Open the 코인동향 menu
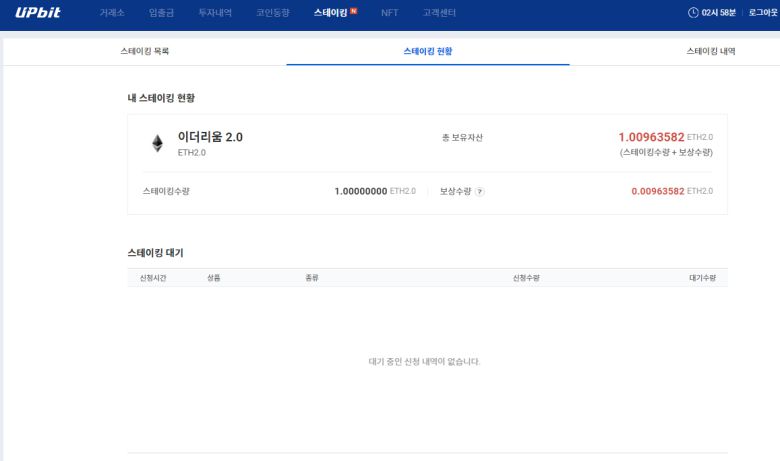Viewport: 780px width, 461px height. click(x=273, y=13)
